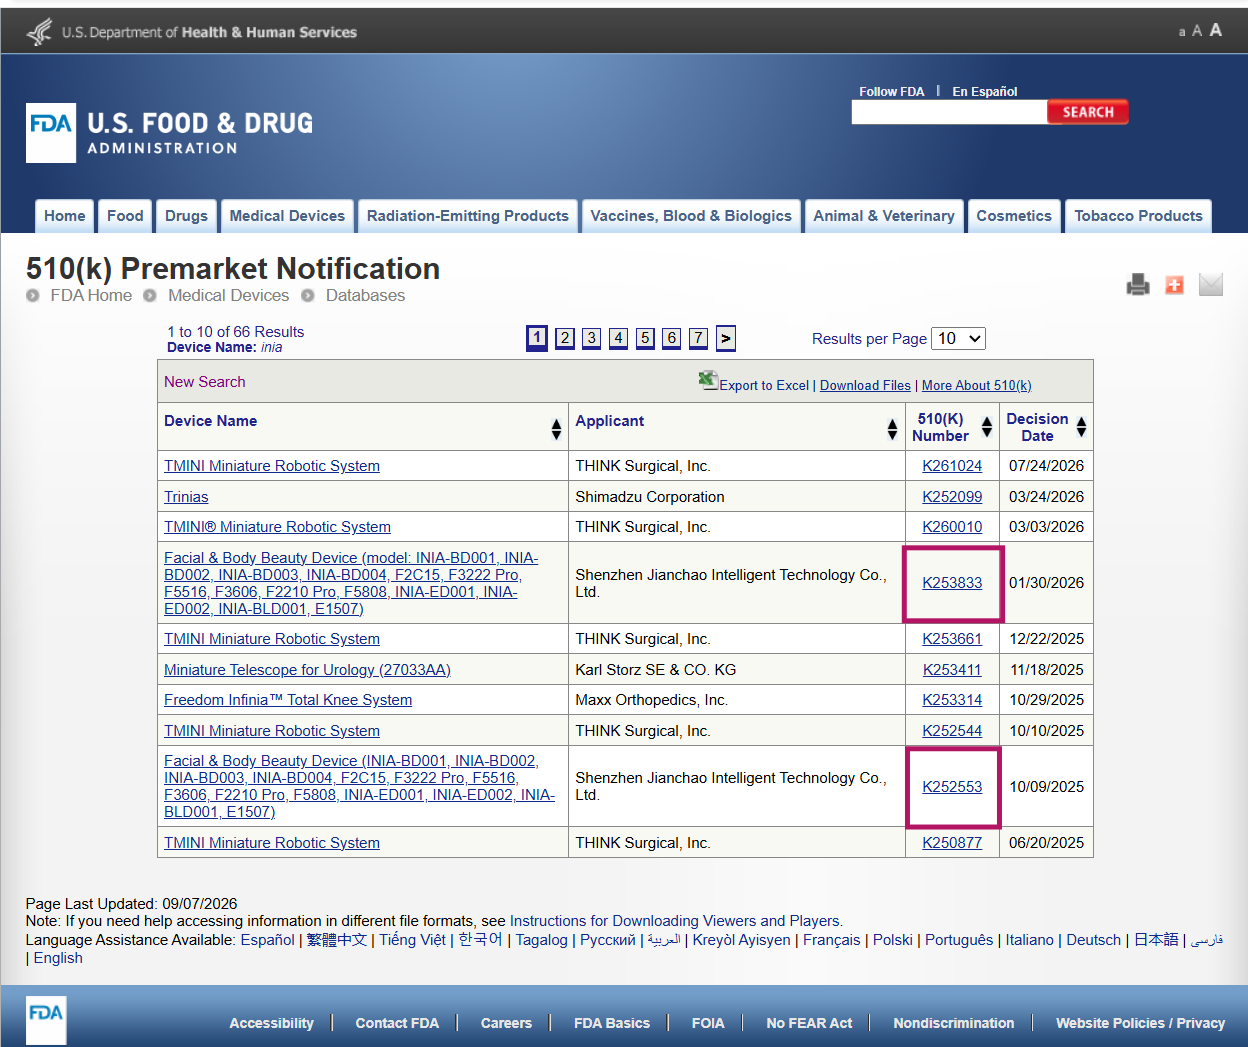This screenshot has width=1248, height=1047.
Task: Open the Drugs navigation tab
Action: 186,216
